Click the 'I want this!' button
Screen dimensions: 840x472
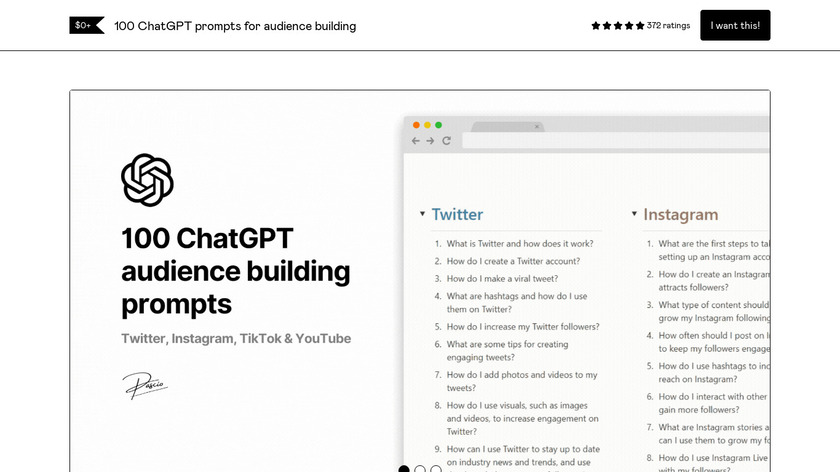click(735, 25)
